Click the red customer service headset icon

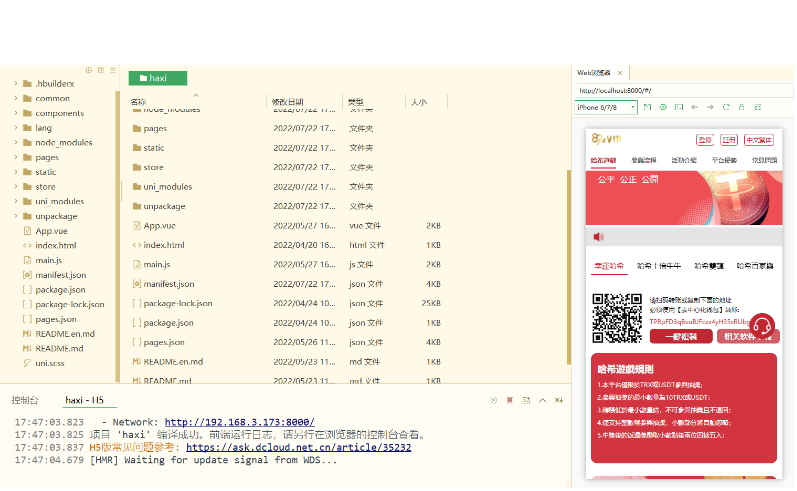pos(761,325)
